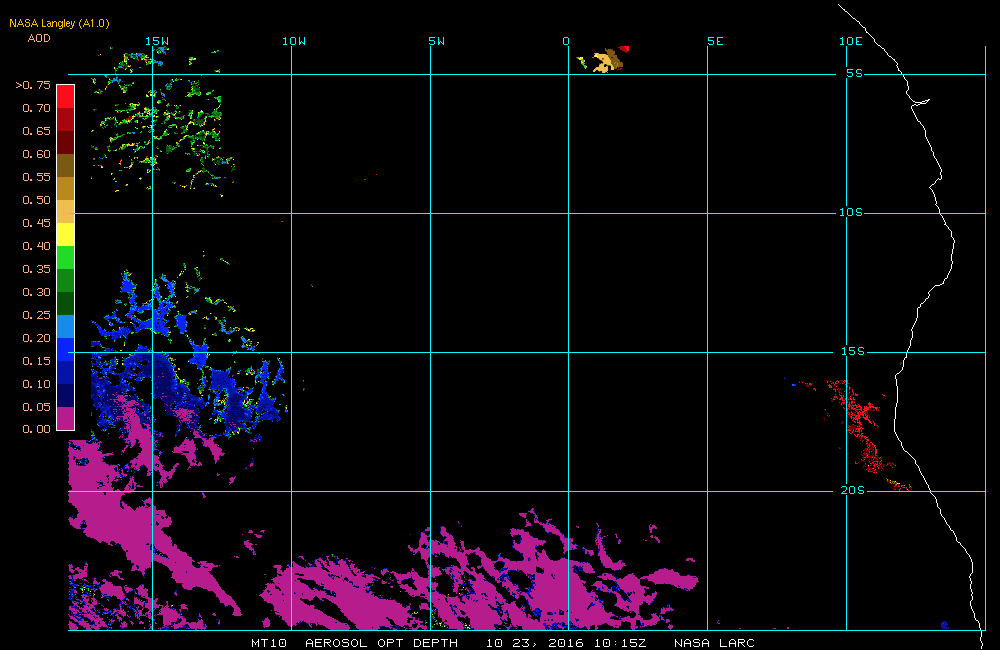
Task: Select the "15W" longitude label
Action: tap(157, 41)
